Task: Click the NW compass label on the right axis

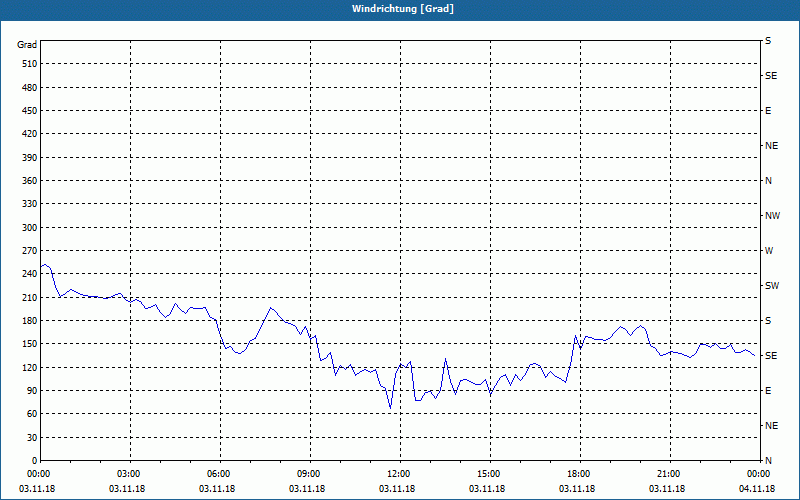Action: coord(772,216)
